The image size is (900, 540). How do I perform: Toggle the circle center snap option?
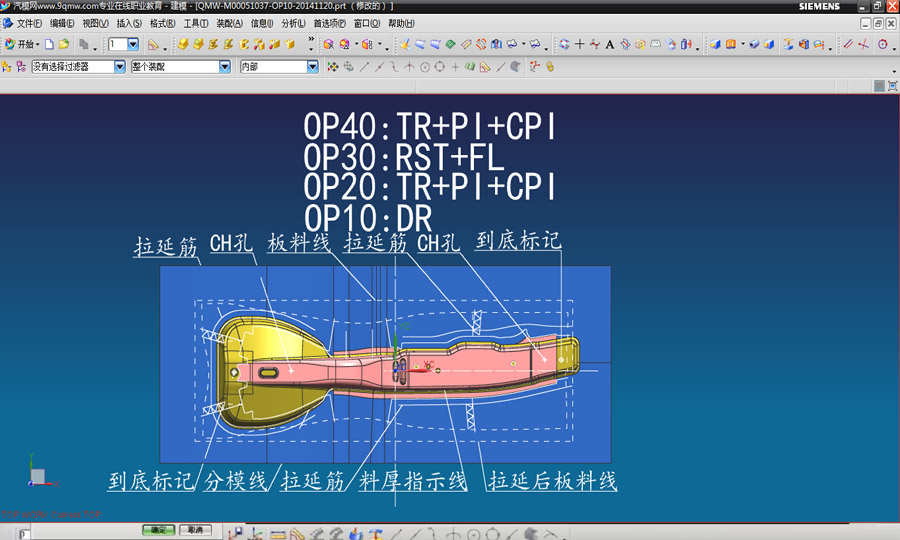tap(425, 67)
